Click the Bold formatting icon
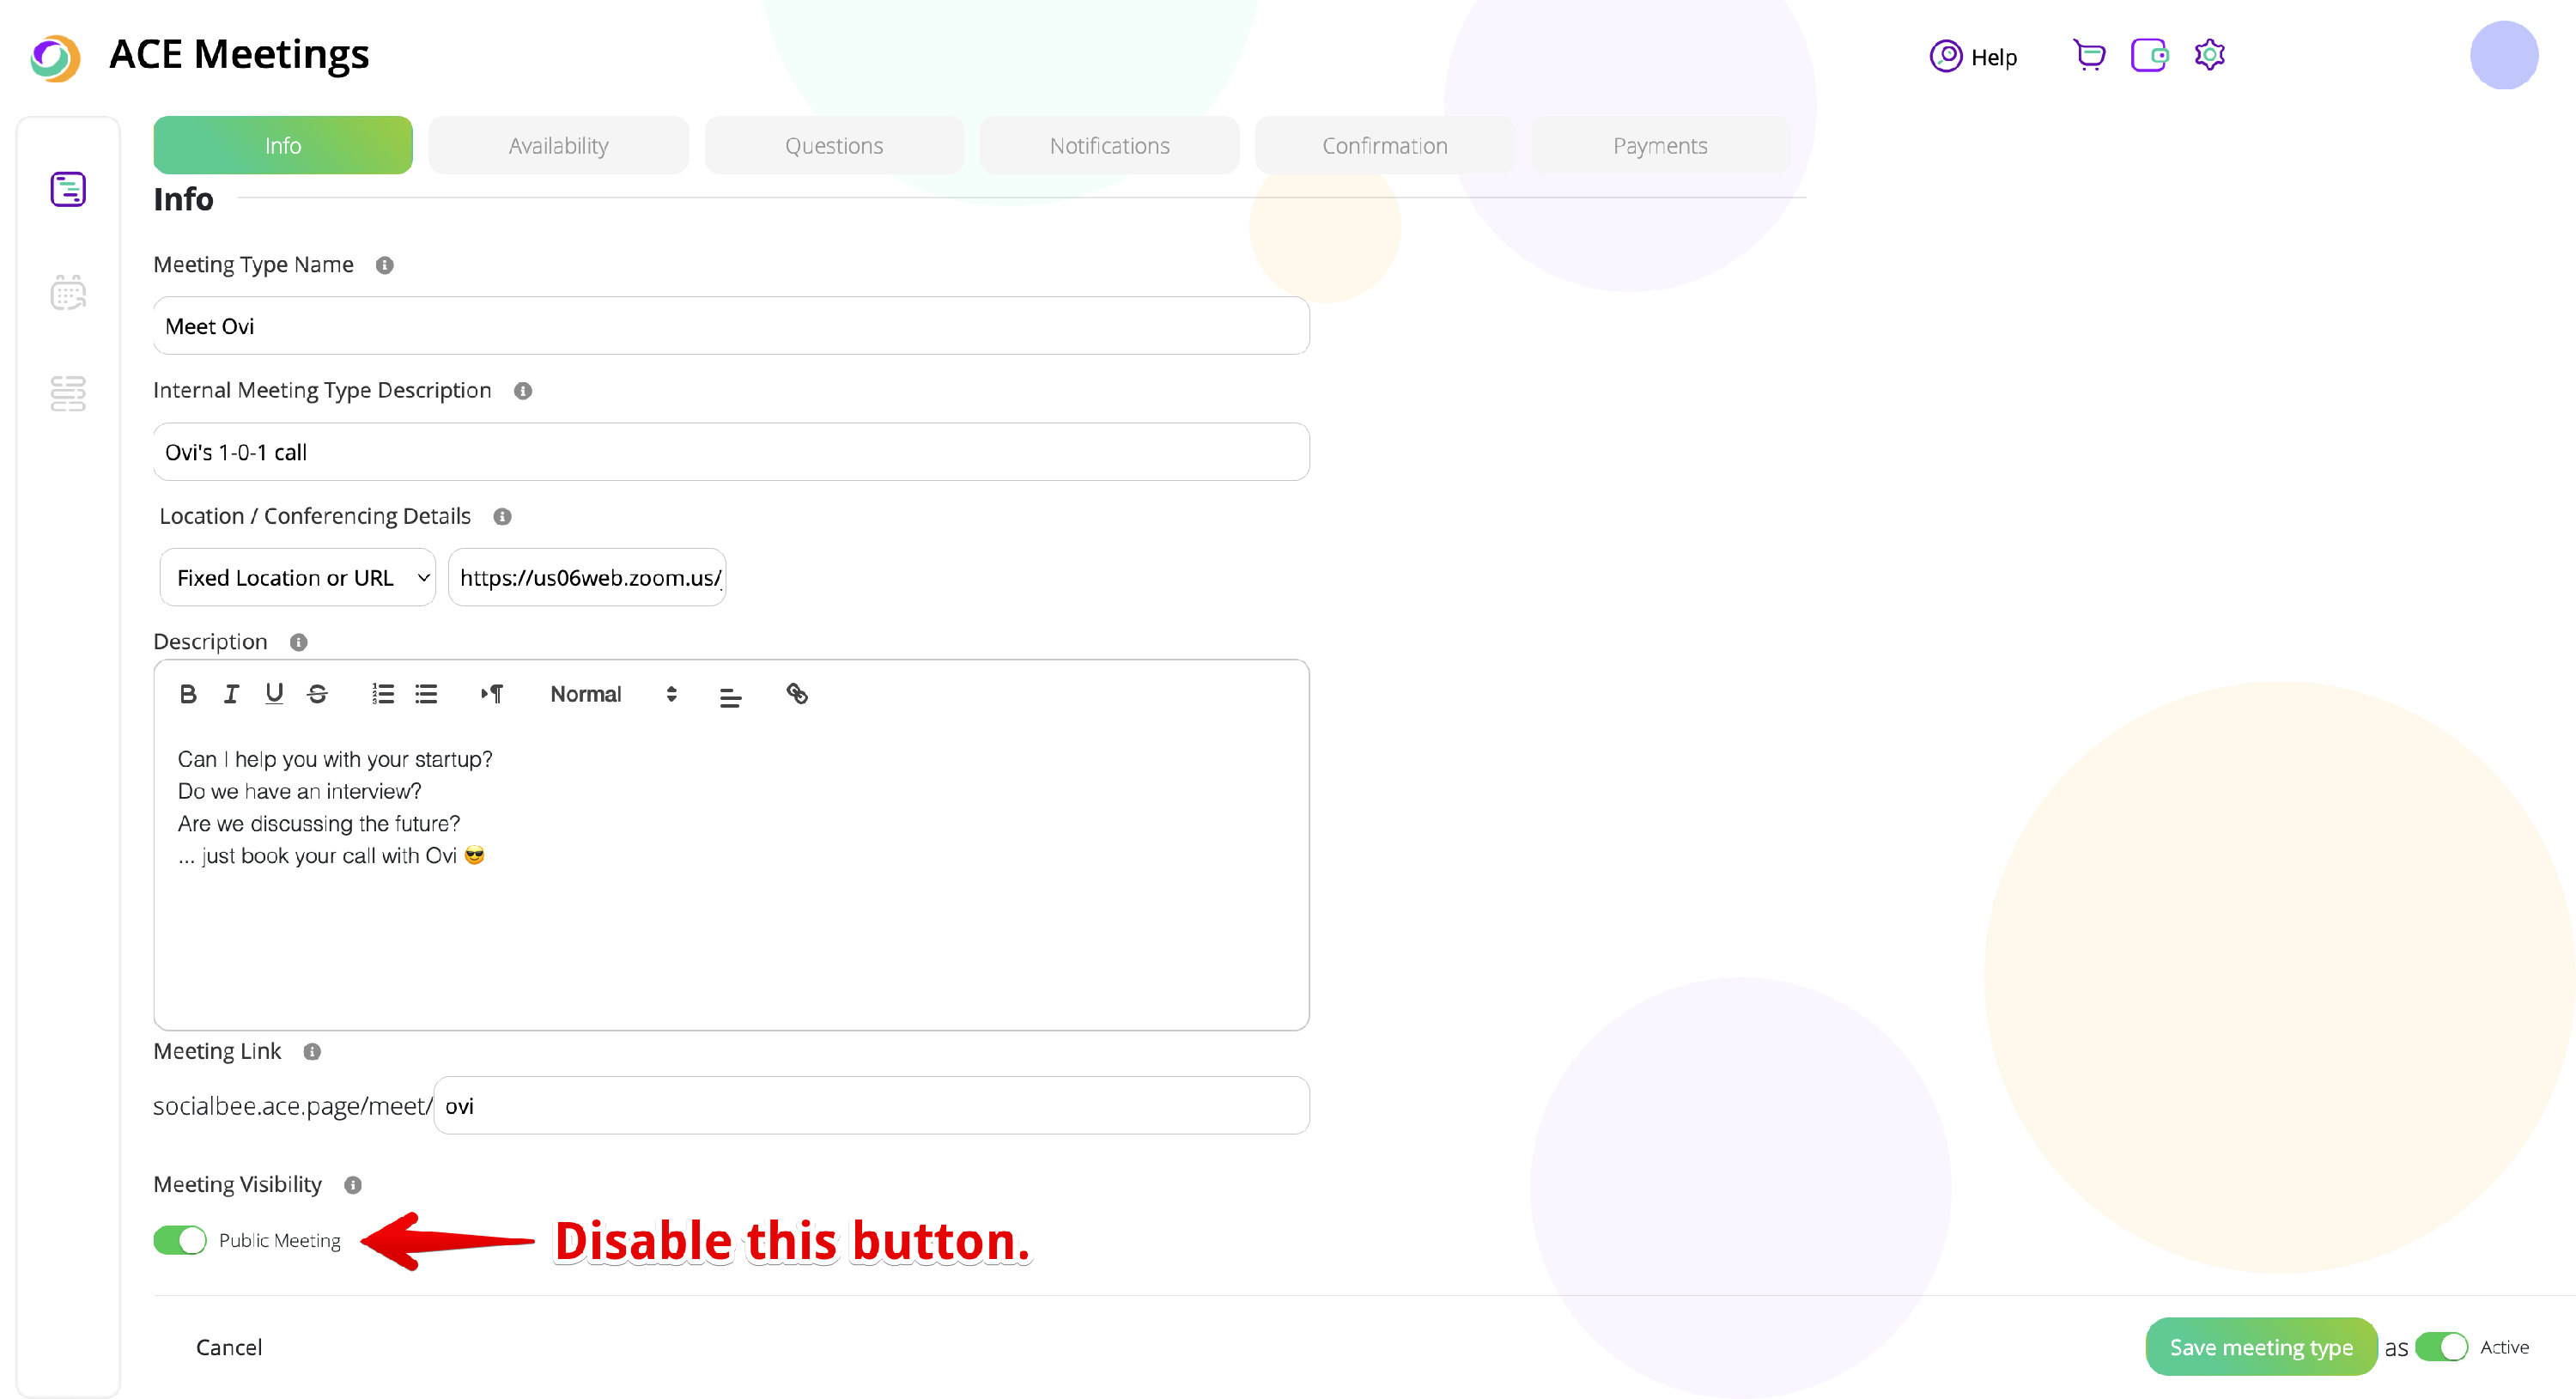Viewport: 2576px width, 1399px height. point(188,694)
